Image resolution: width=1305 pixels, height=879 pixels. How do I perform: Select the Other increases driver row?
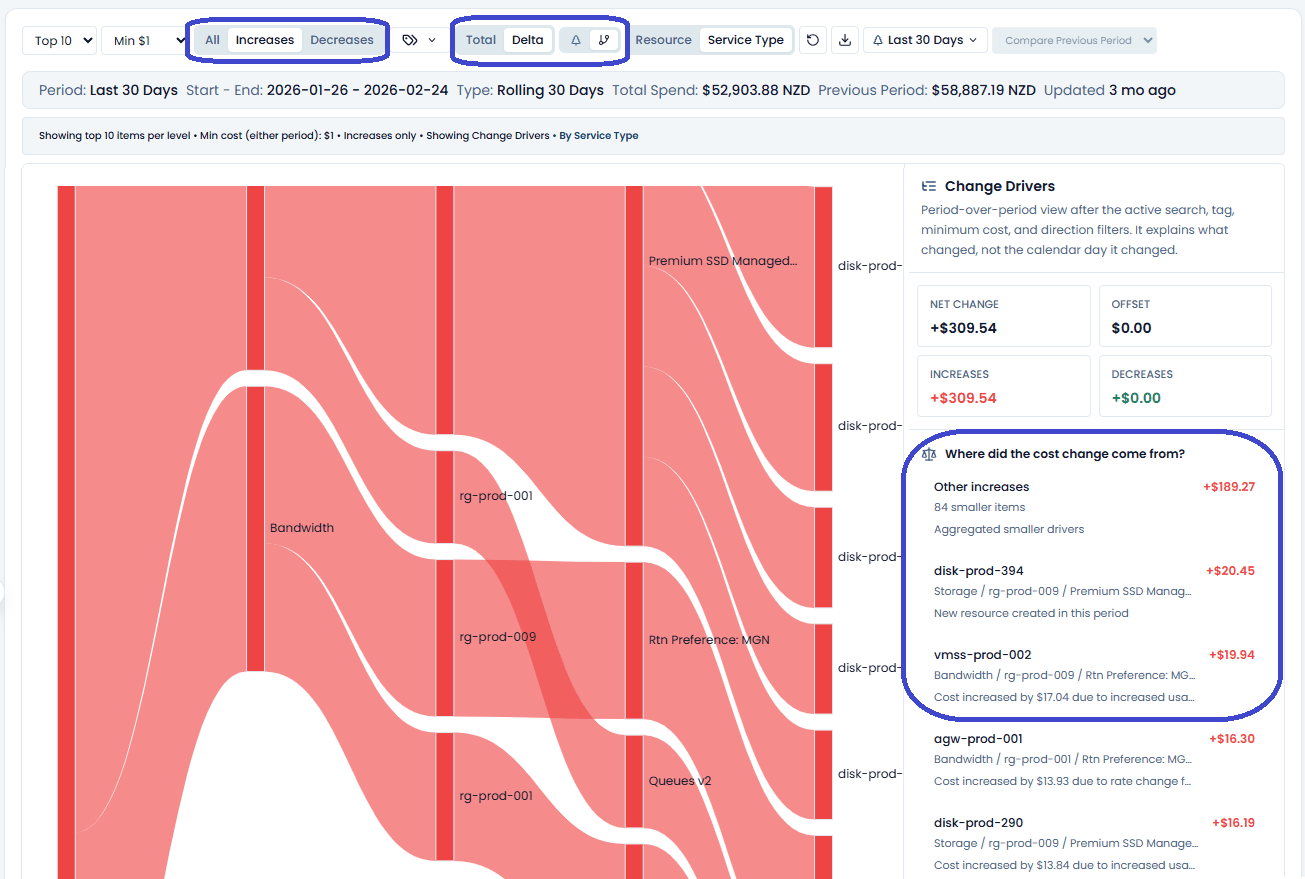[x=1094, y=508]
